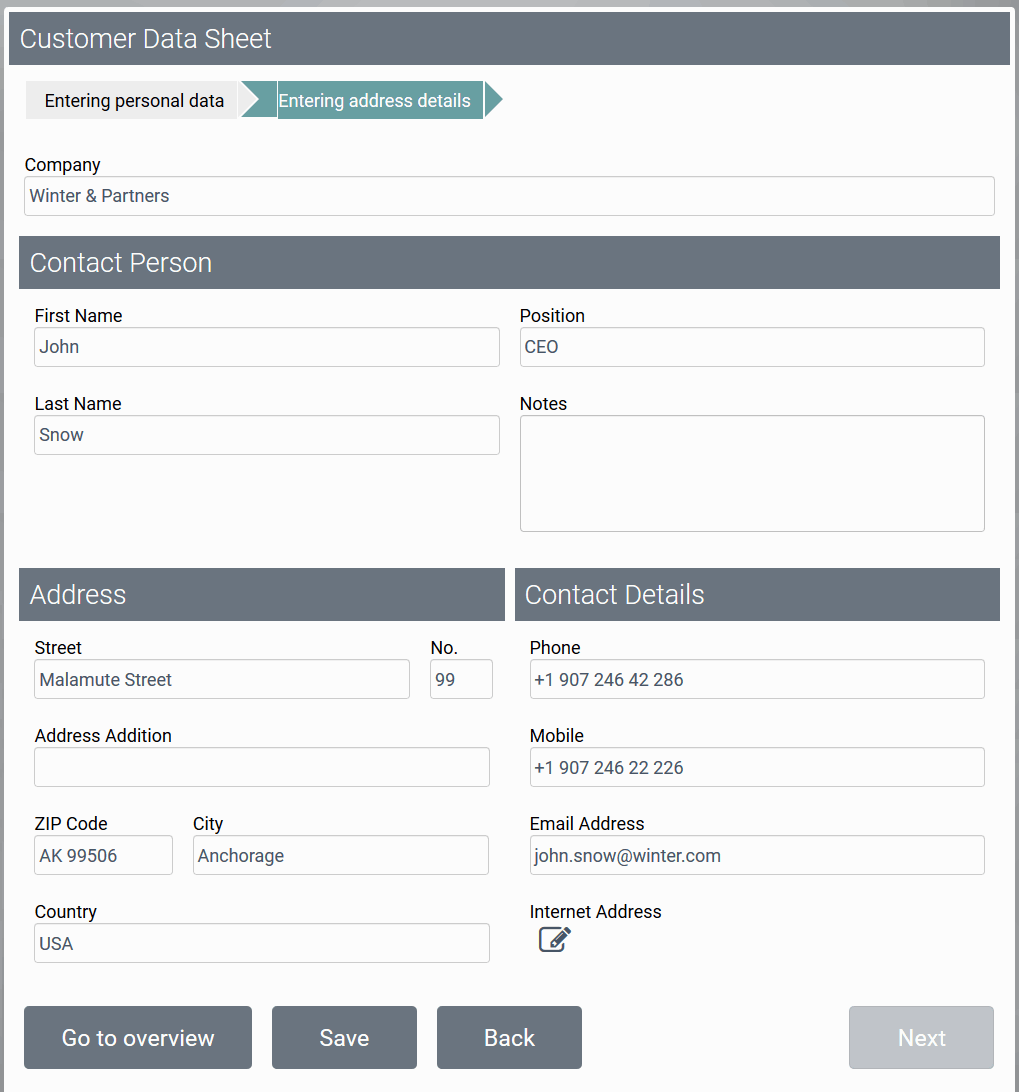Image resolution: width=1019 pixels, height=1092 pixels.
Task: Edit the Position field
Action: [752, 347]
